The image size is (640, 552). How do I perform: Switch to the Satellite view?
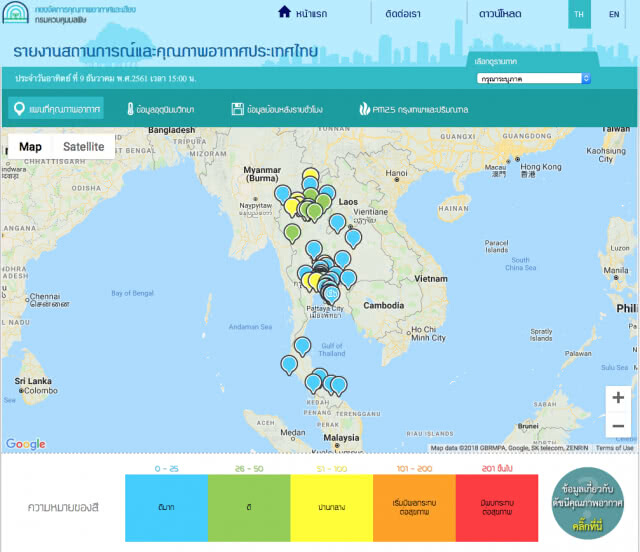[x=84, y=147]
